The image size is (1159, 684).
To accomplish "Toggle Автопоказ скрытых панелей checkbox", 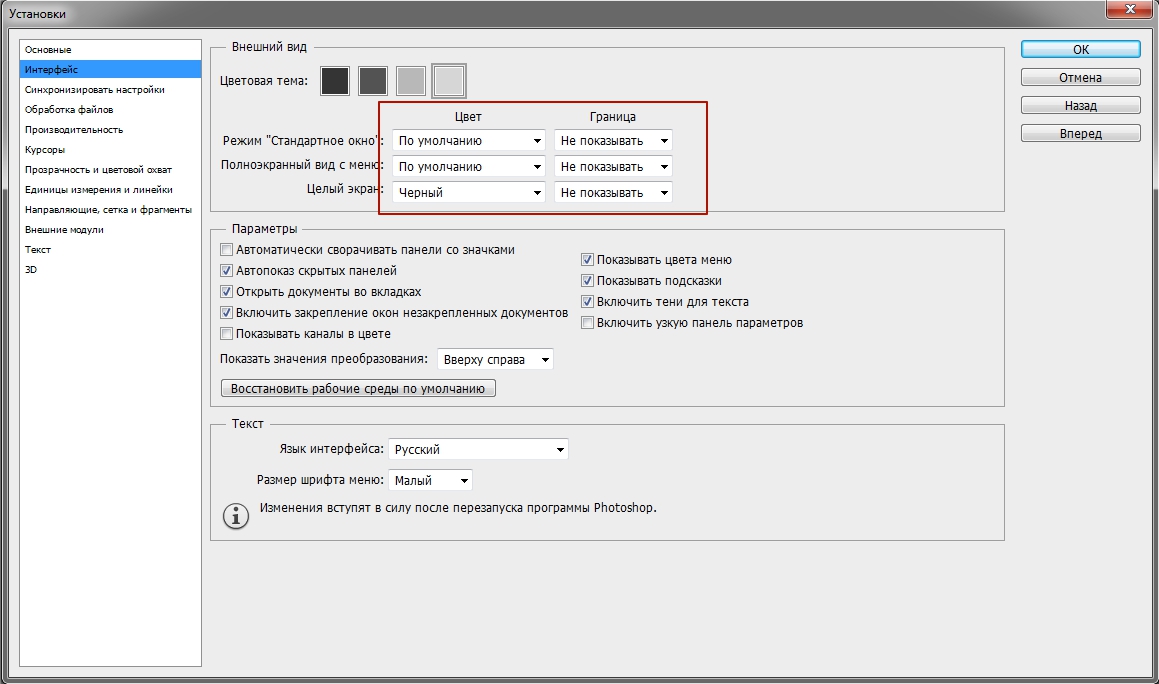I will tap(227, 271).
